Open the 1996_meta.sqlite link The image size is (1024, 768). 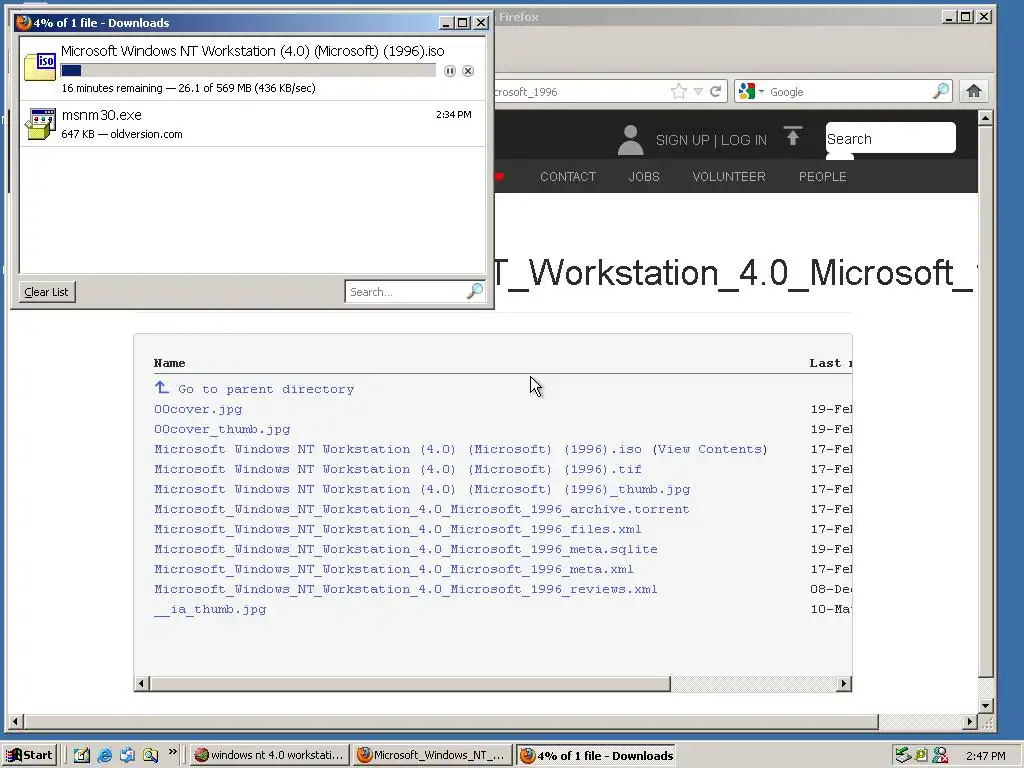(x=406, y=549)
